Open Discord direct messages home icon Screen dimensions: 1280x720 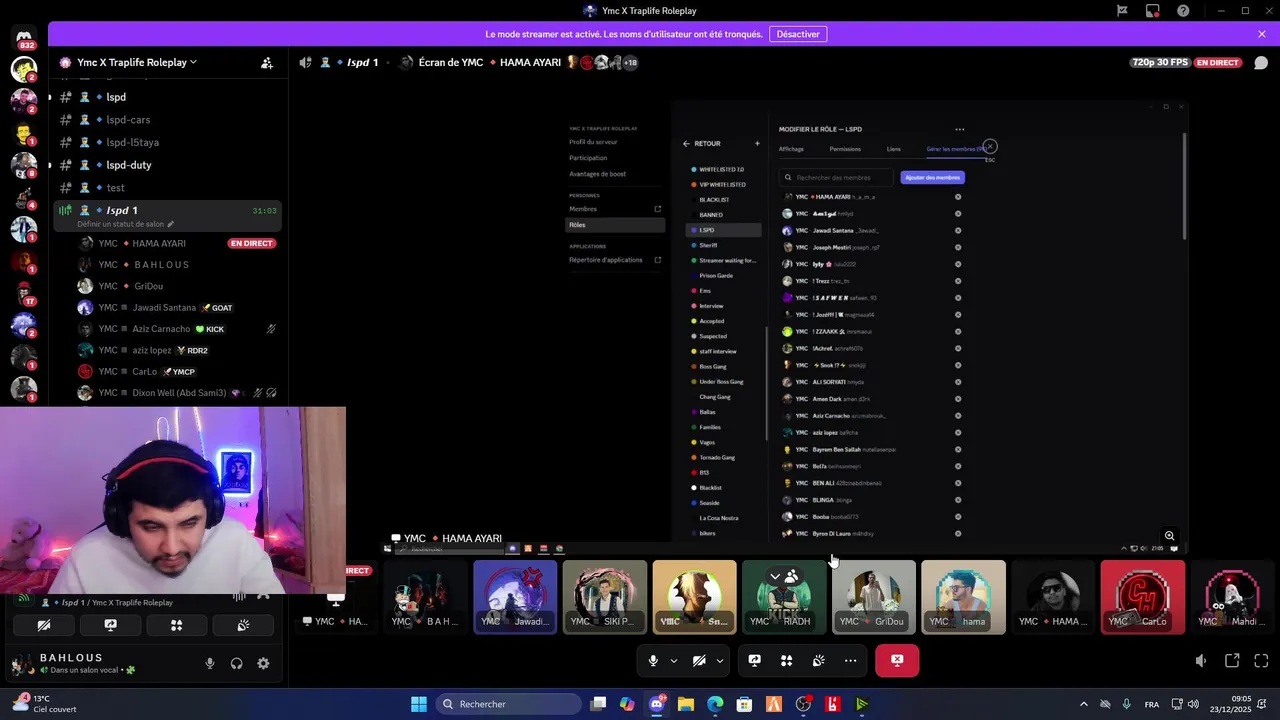tap(24, 37)
